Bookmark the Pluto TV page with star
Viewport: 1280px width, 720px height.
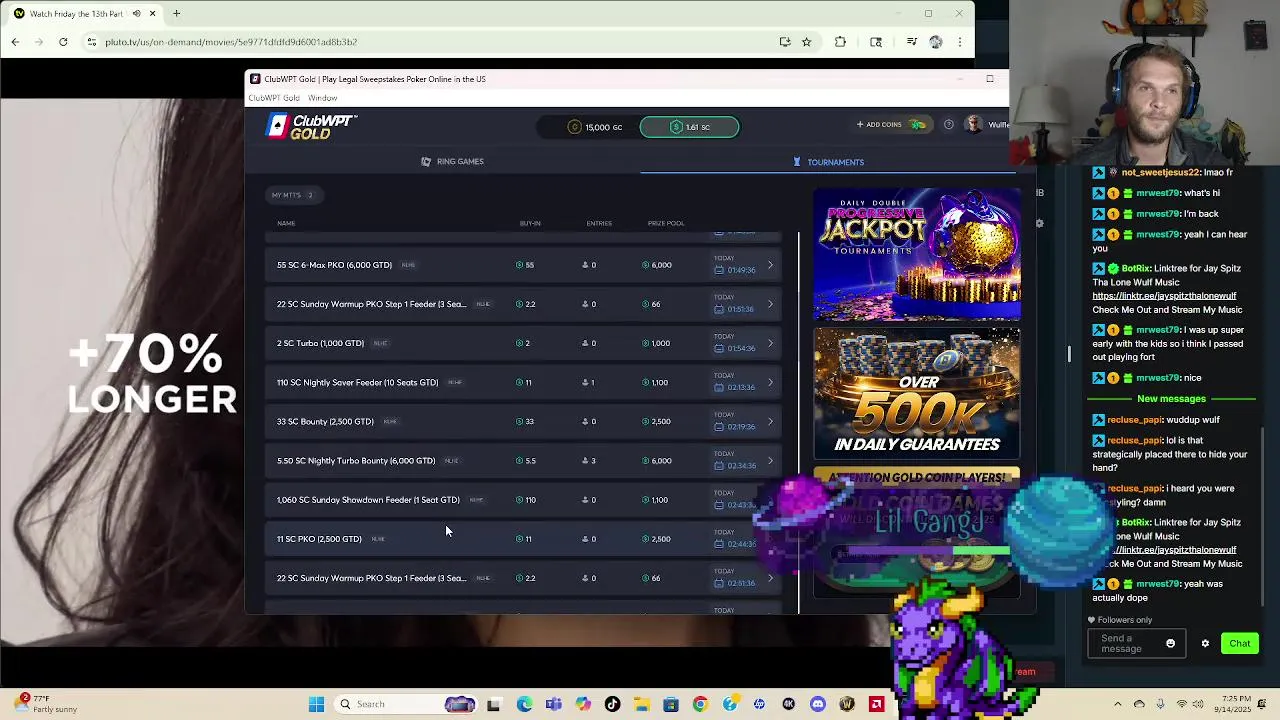pos(806,42)
